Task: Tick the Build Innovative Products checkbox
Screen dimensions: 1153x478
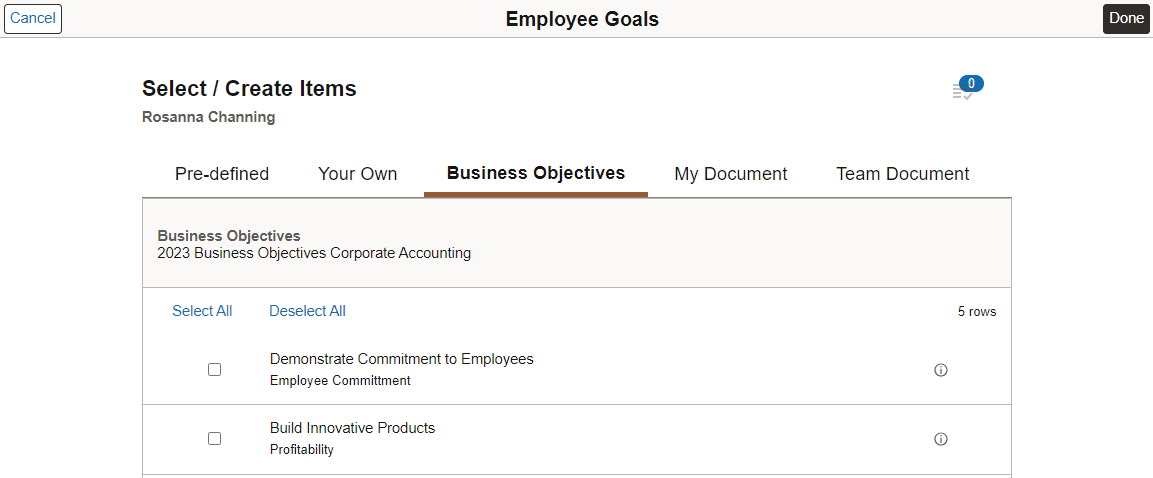Action: click(x=214, y=439)
